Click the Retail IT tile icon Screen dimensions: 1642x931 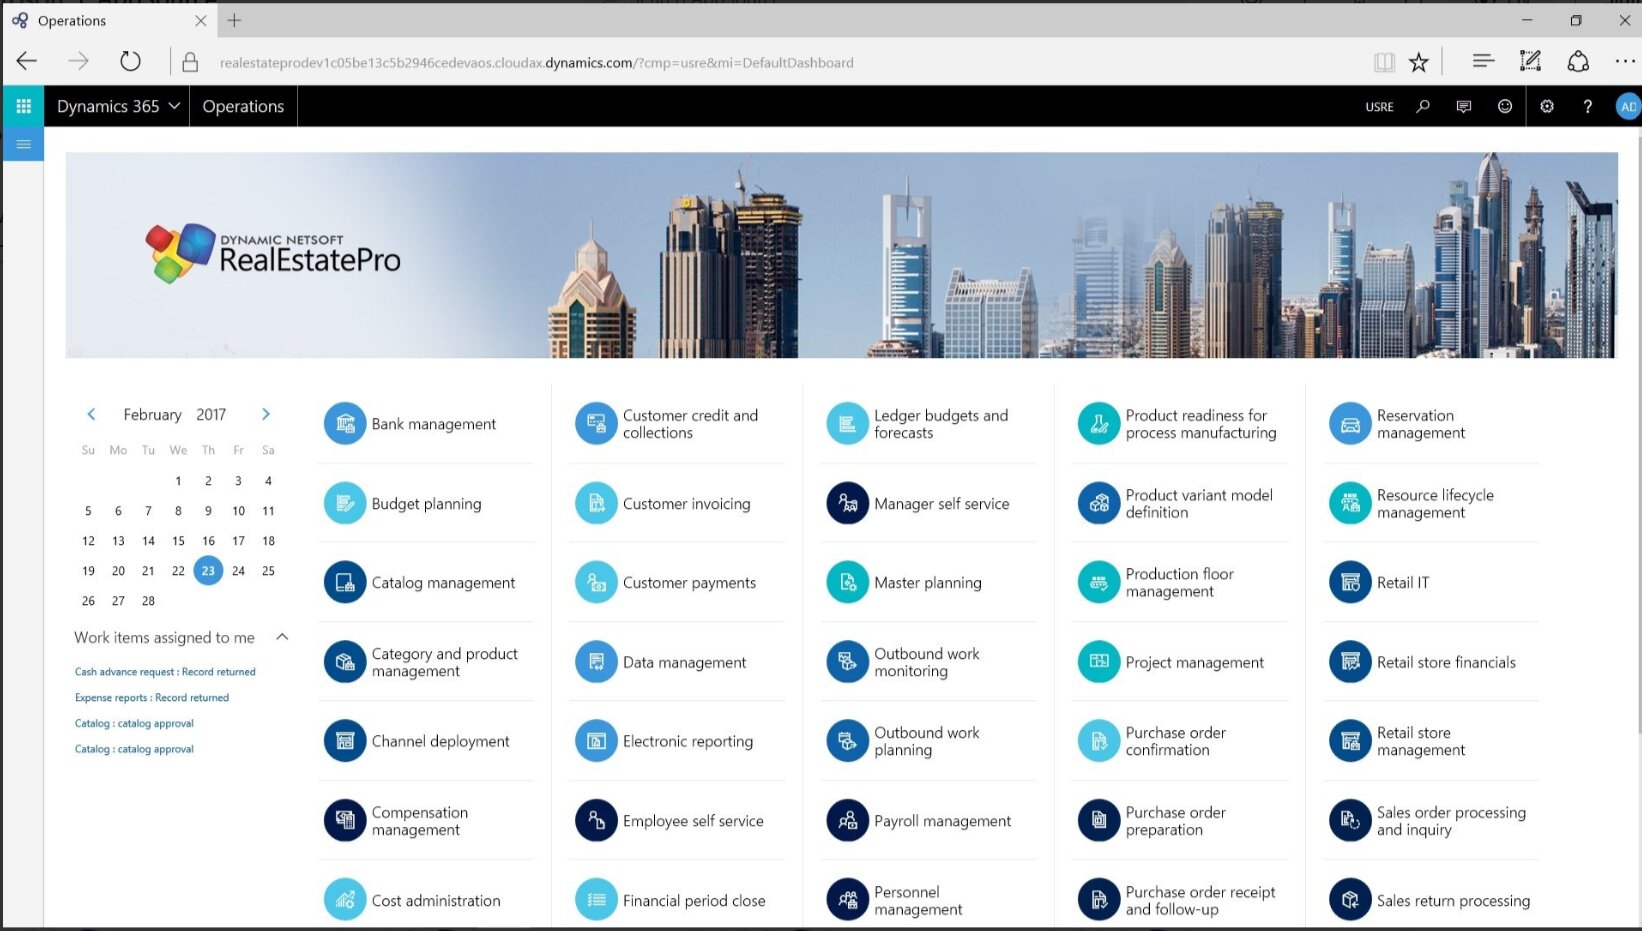click(x=1350, y=583)
